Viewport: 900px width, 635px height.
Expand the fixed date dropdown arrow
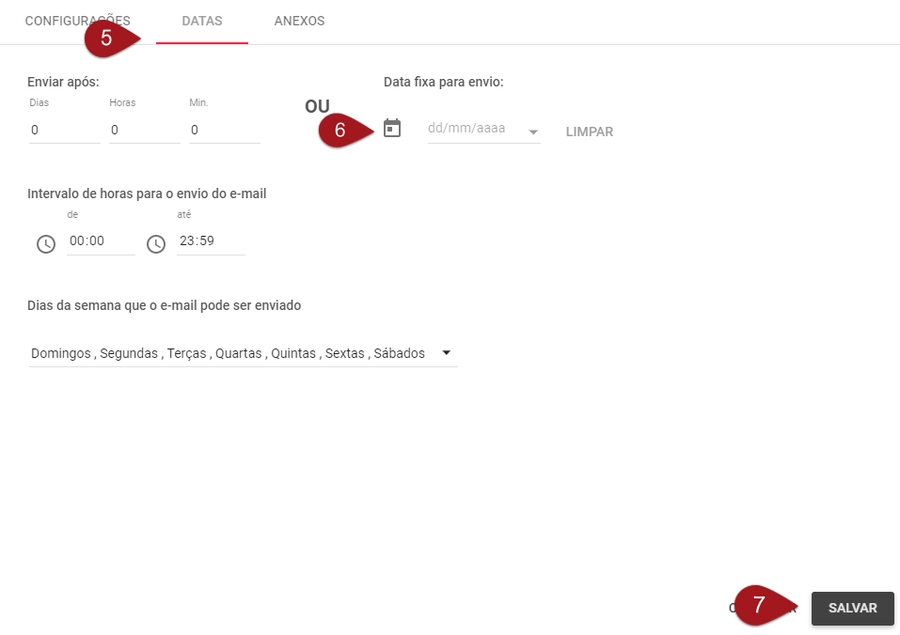[x=533, y=132]
